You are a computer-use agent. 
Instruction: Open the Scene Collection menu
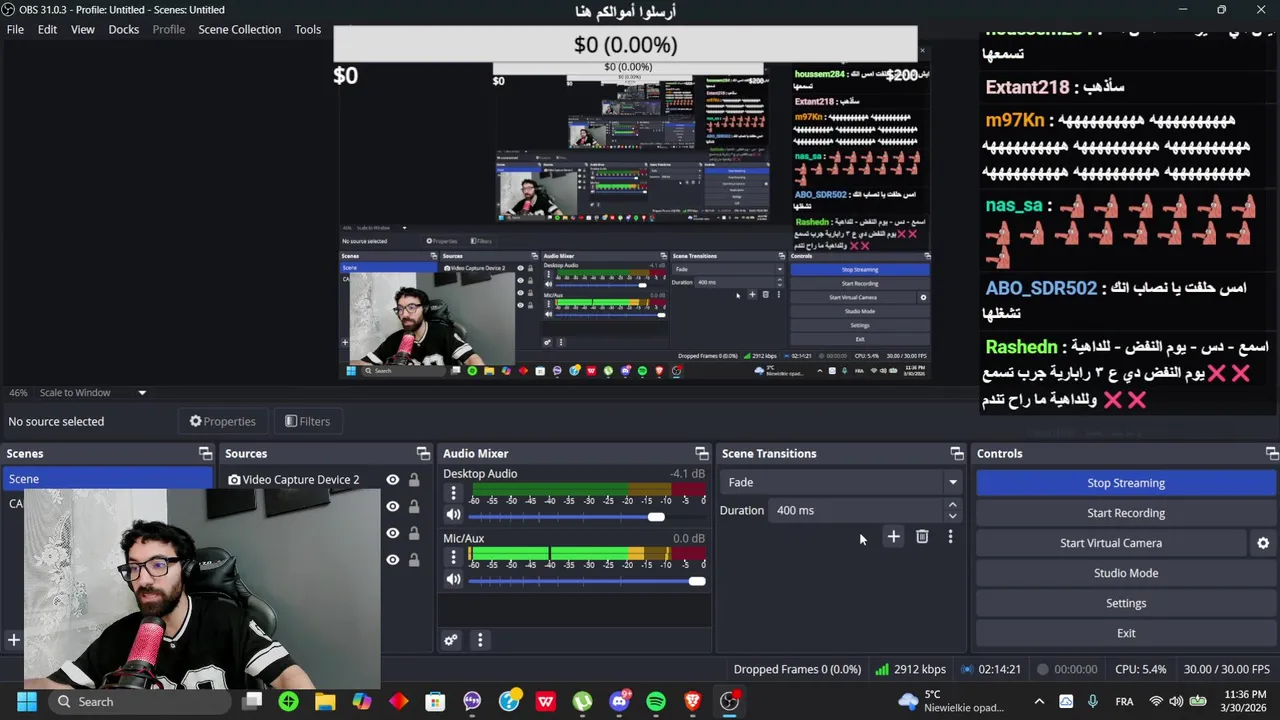coord(239,29)
